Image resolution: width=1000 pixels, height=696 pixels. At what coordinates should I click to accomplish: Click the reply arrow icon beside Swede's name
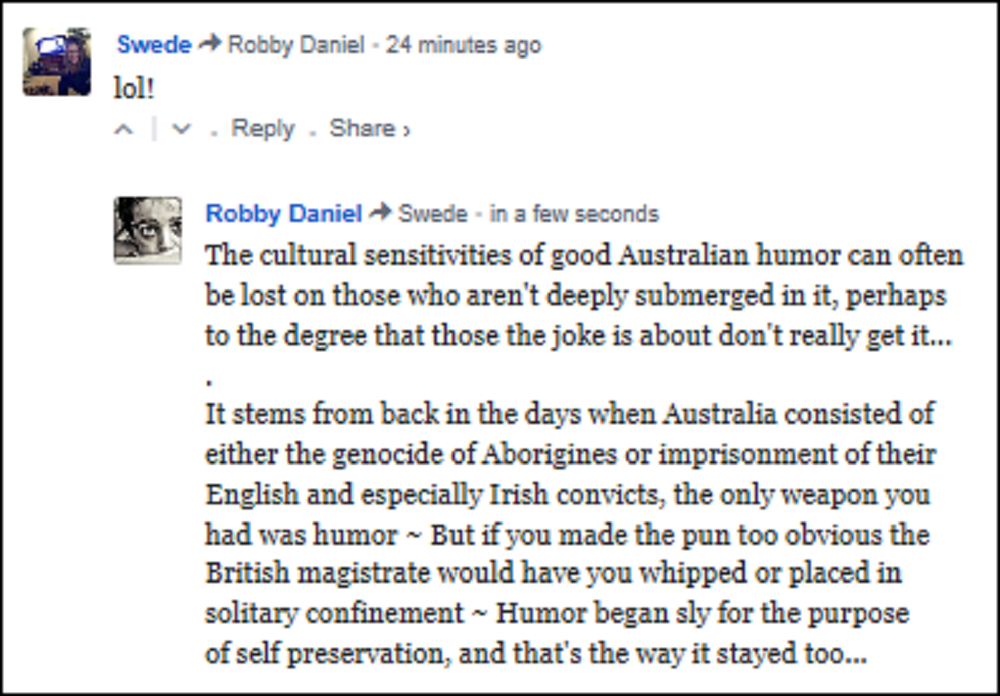(209, 45)
